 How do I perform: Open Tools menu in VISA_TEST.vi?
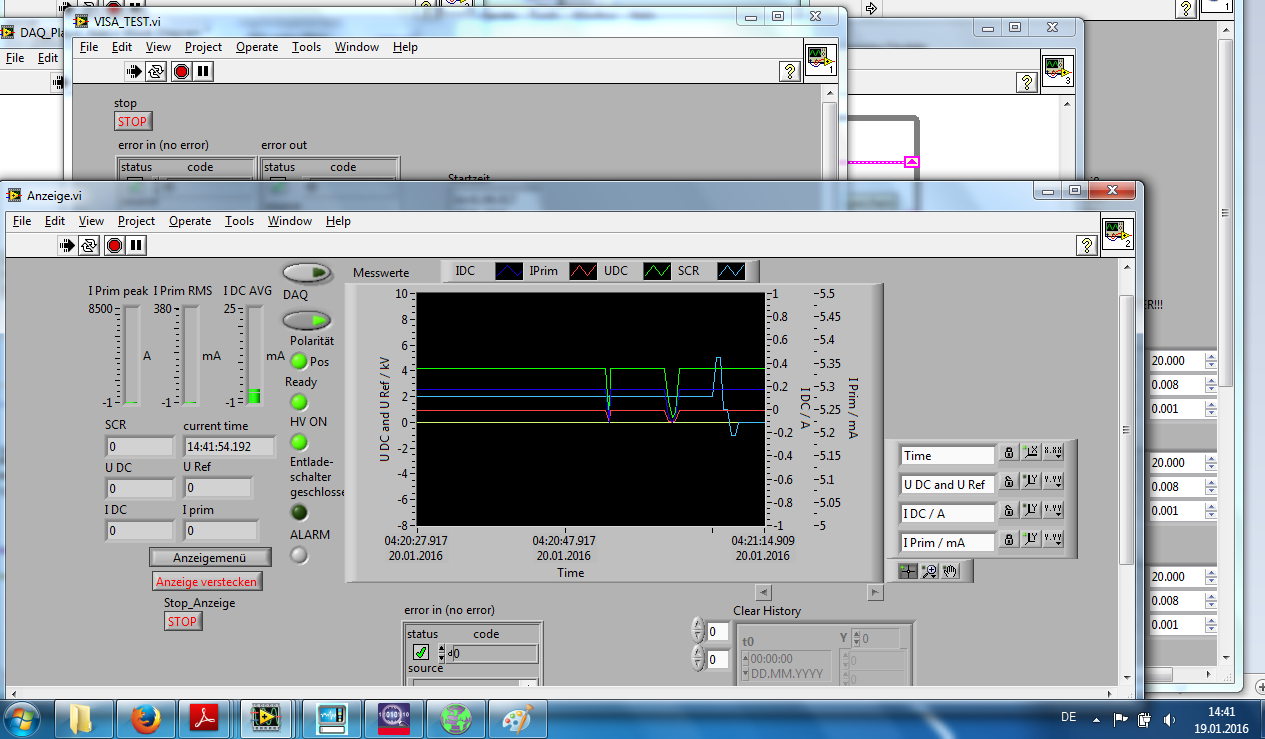click(x=306, y=47)
